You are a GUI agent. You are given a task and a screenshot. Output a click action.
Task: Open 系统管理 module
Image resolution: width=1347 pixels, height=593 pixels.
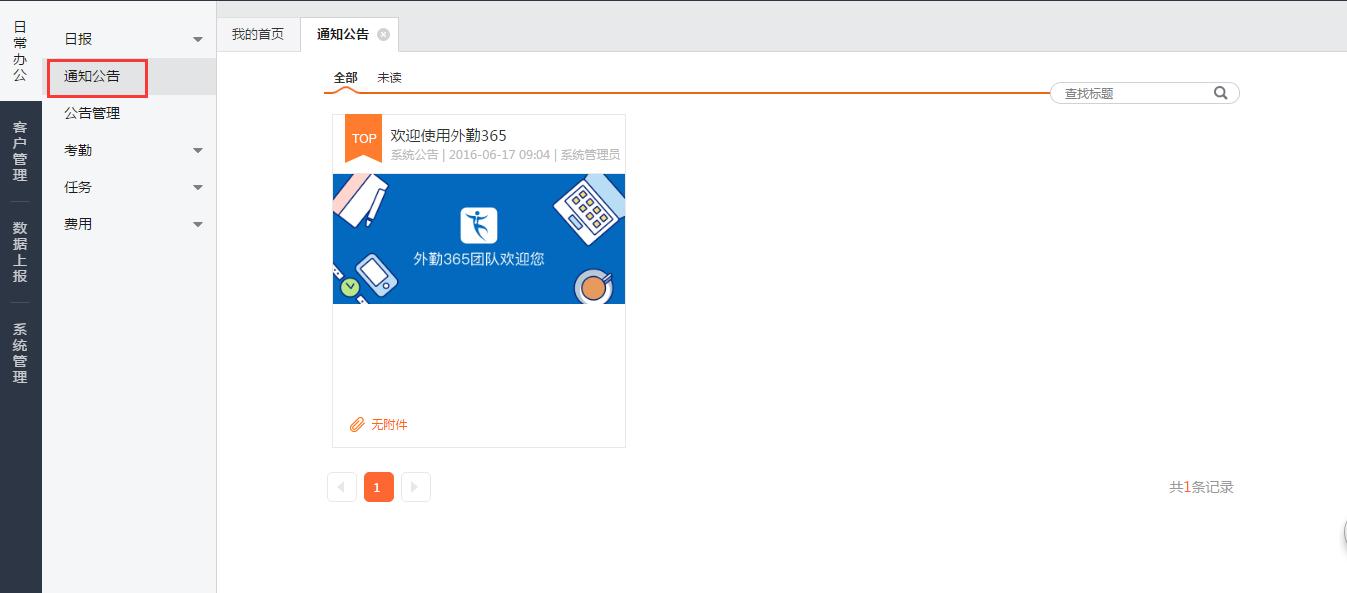click(x=20, y=353)
